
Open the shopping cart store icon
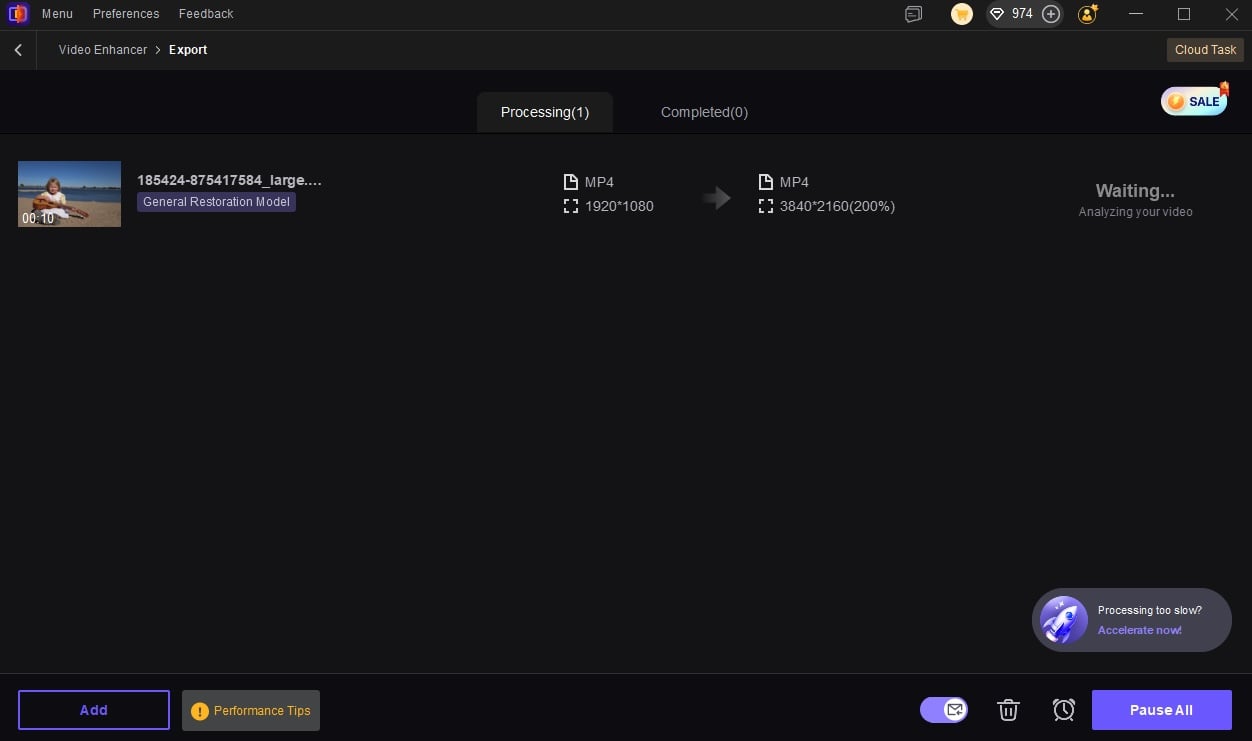point(961,14)
